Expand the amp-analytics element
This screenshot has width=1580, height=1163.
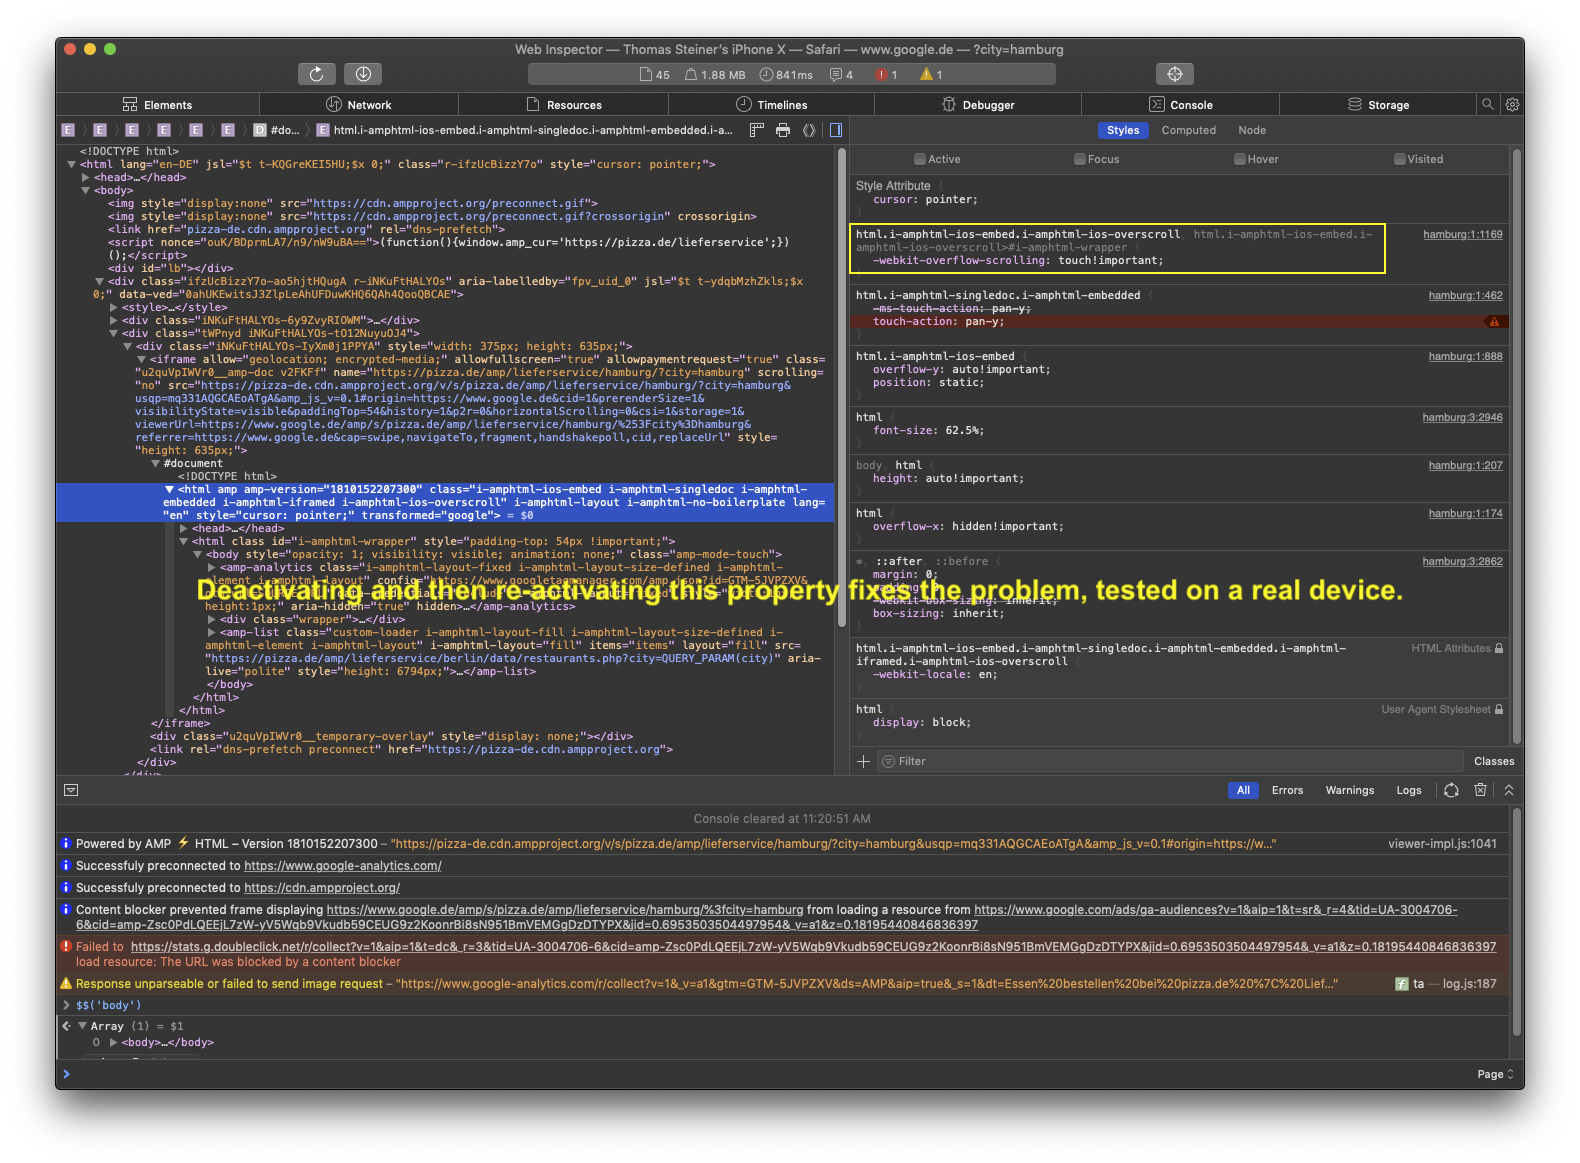[x=211, y=568]
